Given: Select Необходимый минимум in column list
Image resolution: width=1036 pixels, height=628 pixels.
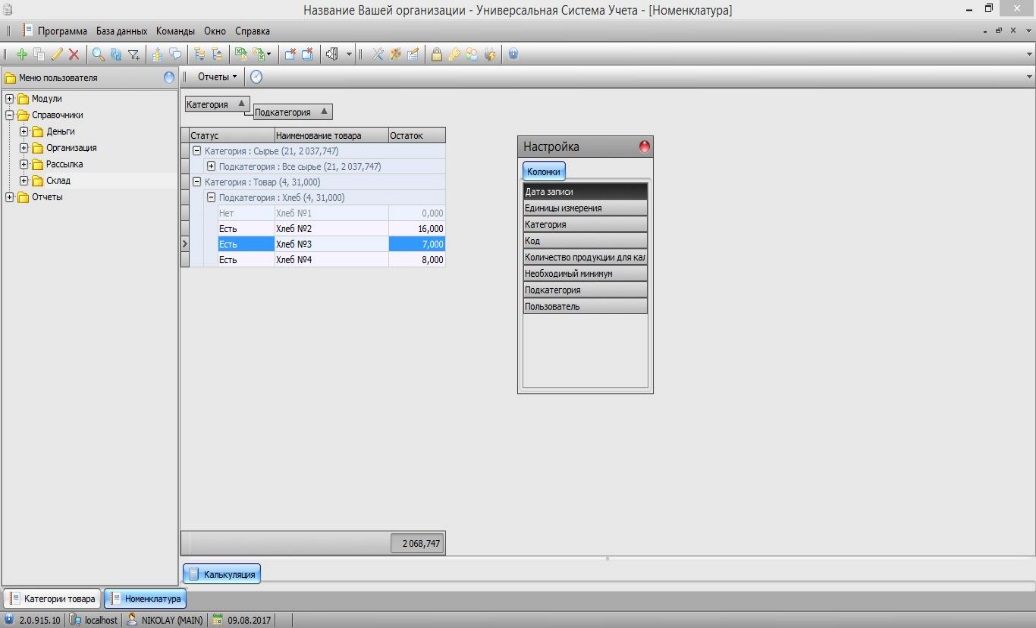Looking at the screenshot, I should coord(585,274).
